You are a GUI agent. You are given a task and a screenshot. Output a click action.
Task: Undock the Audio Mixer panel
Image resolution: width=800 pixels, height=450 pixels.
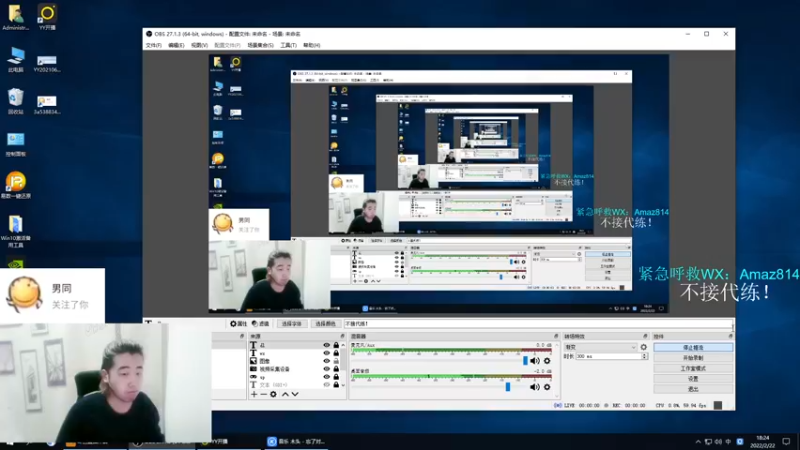[x=556, y=336]
